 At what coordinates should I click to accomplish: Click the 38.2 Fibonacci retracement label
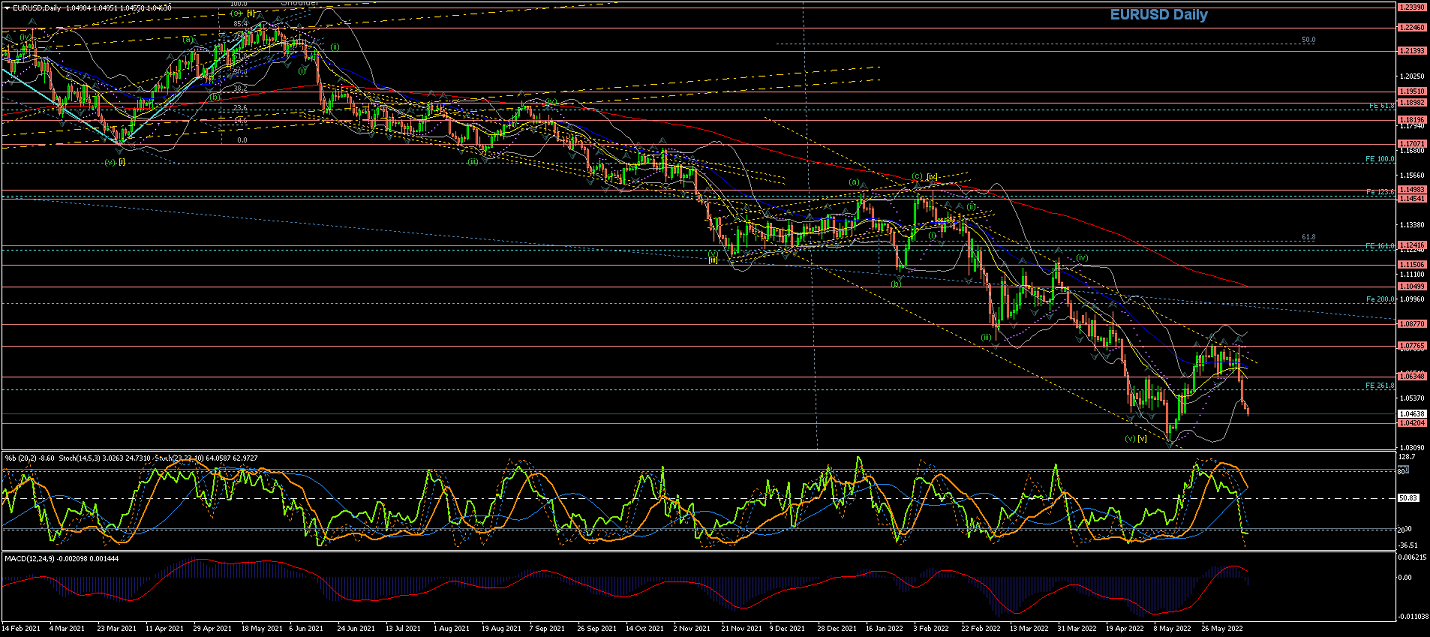click(240, 88)
